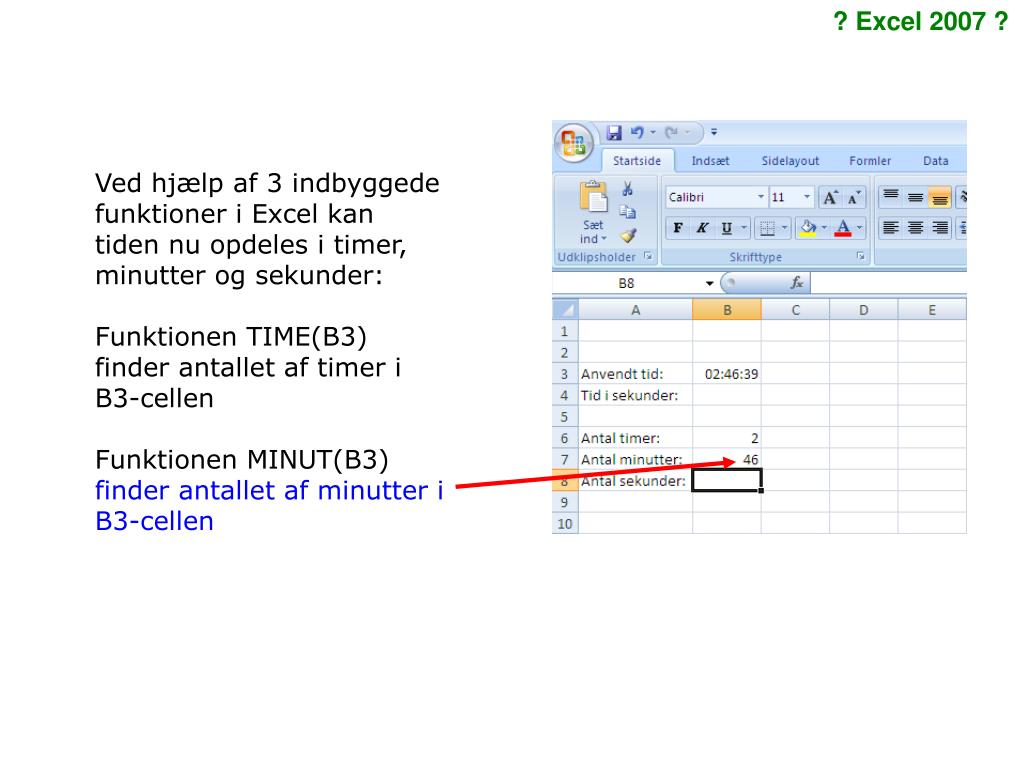Viewport: 1024px width, 768px height.
Task: Click cell B6 containing 2
Action: tap(727, 438)
